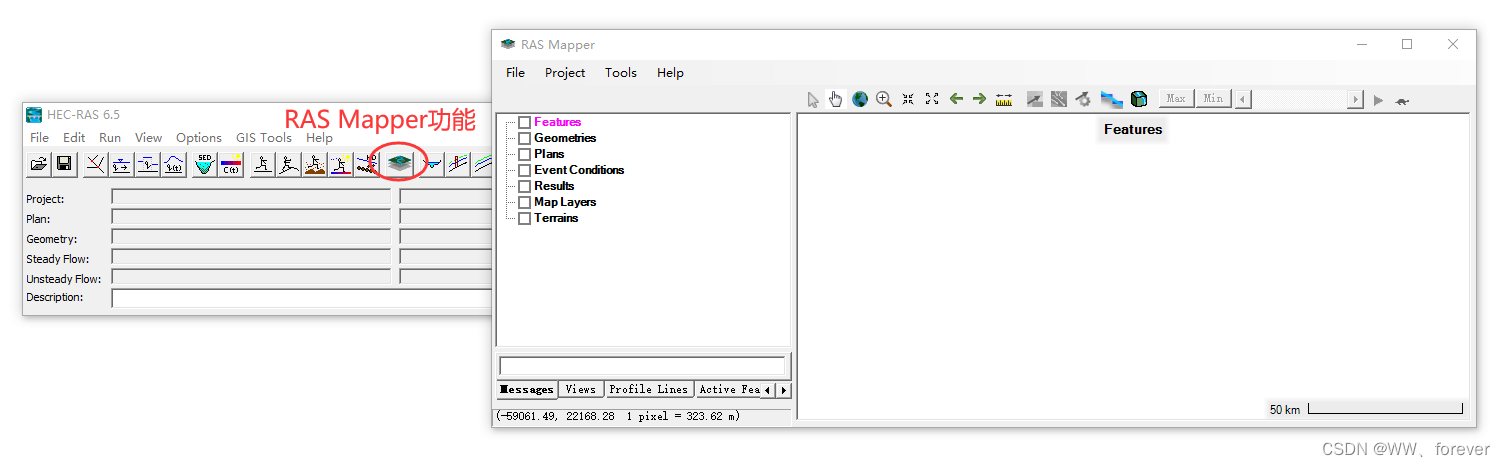Viewport: 1505px width, 467px height.
Task: Play the animation with the triangle button
Action: point(1378,100)
